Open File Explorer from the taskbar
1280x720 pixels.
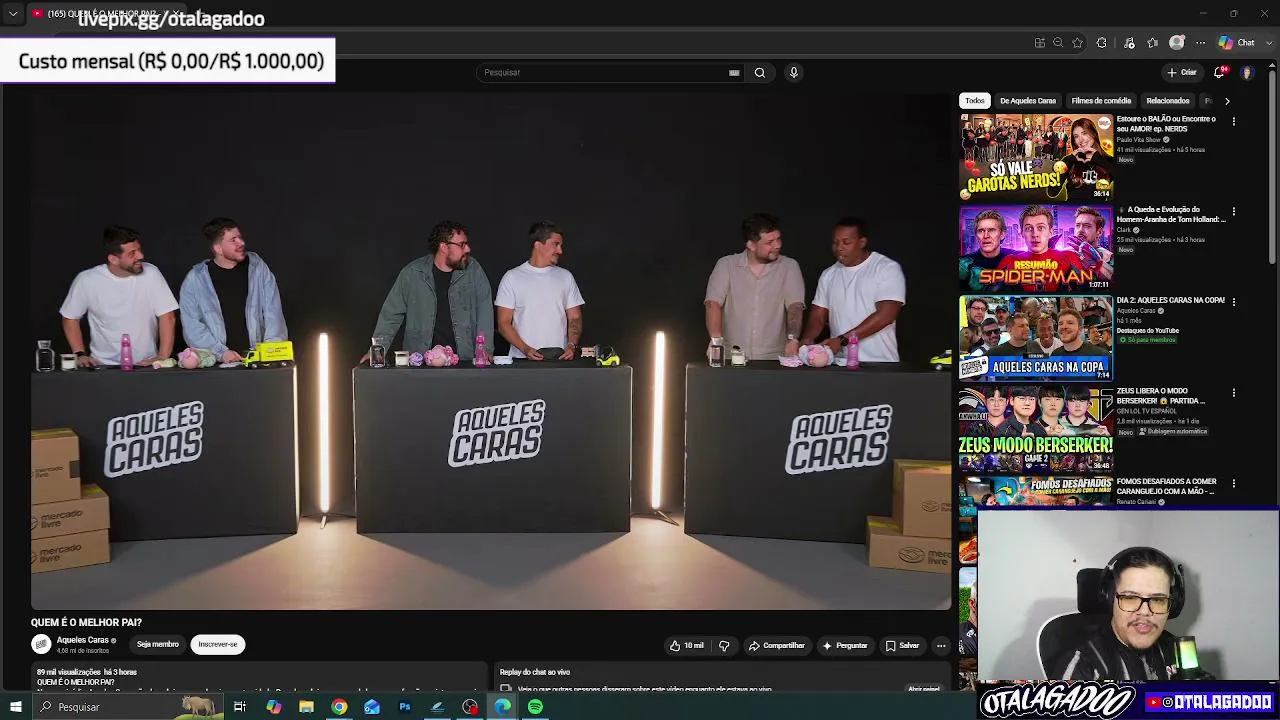[x=306, y=707]
